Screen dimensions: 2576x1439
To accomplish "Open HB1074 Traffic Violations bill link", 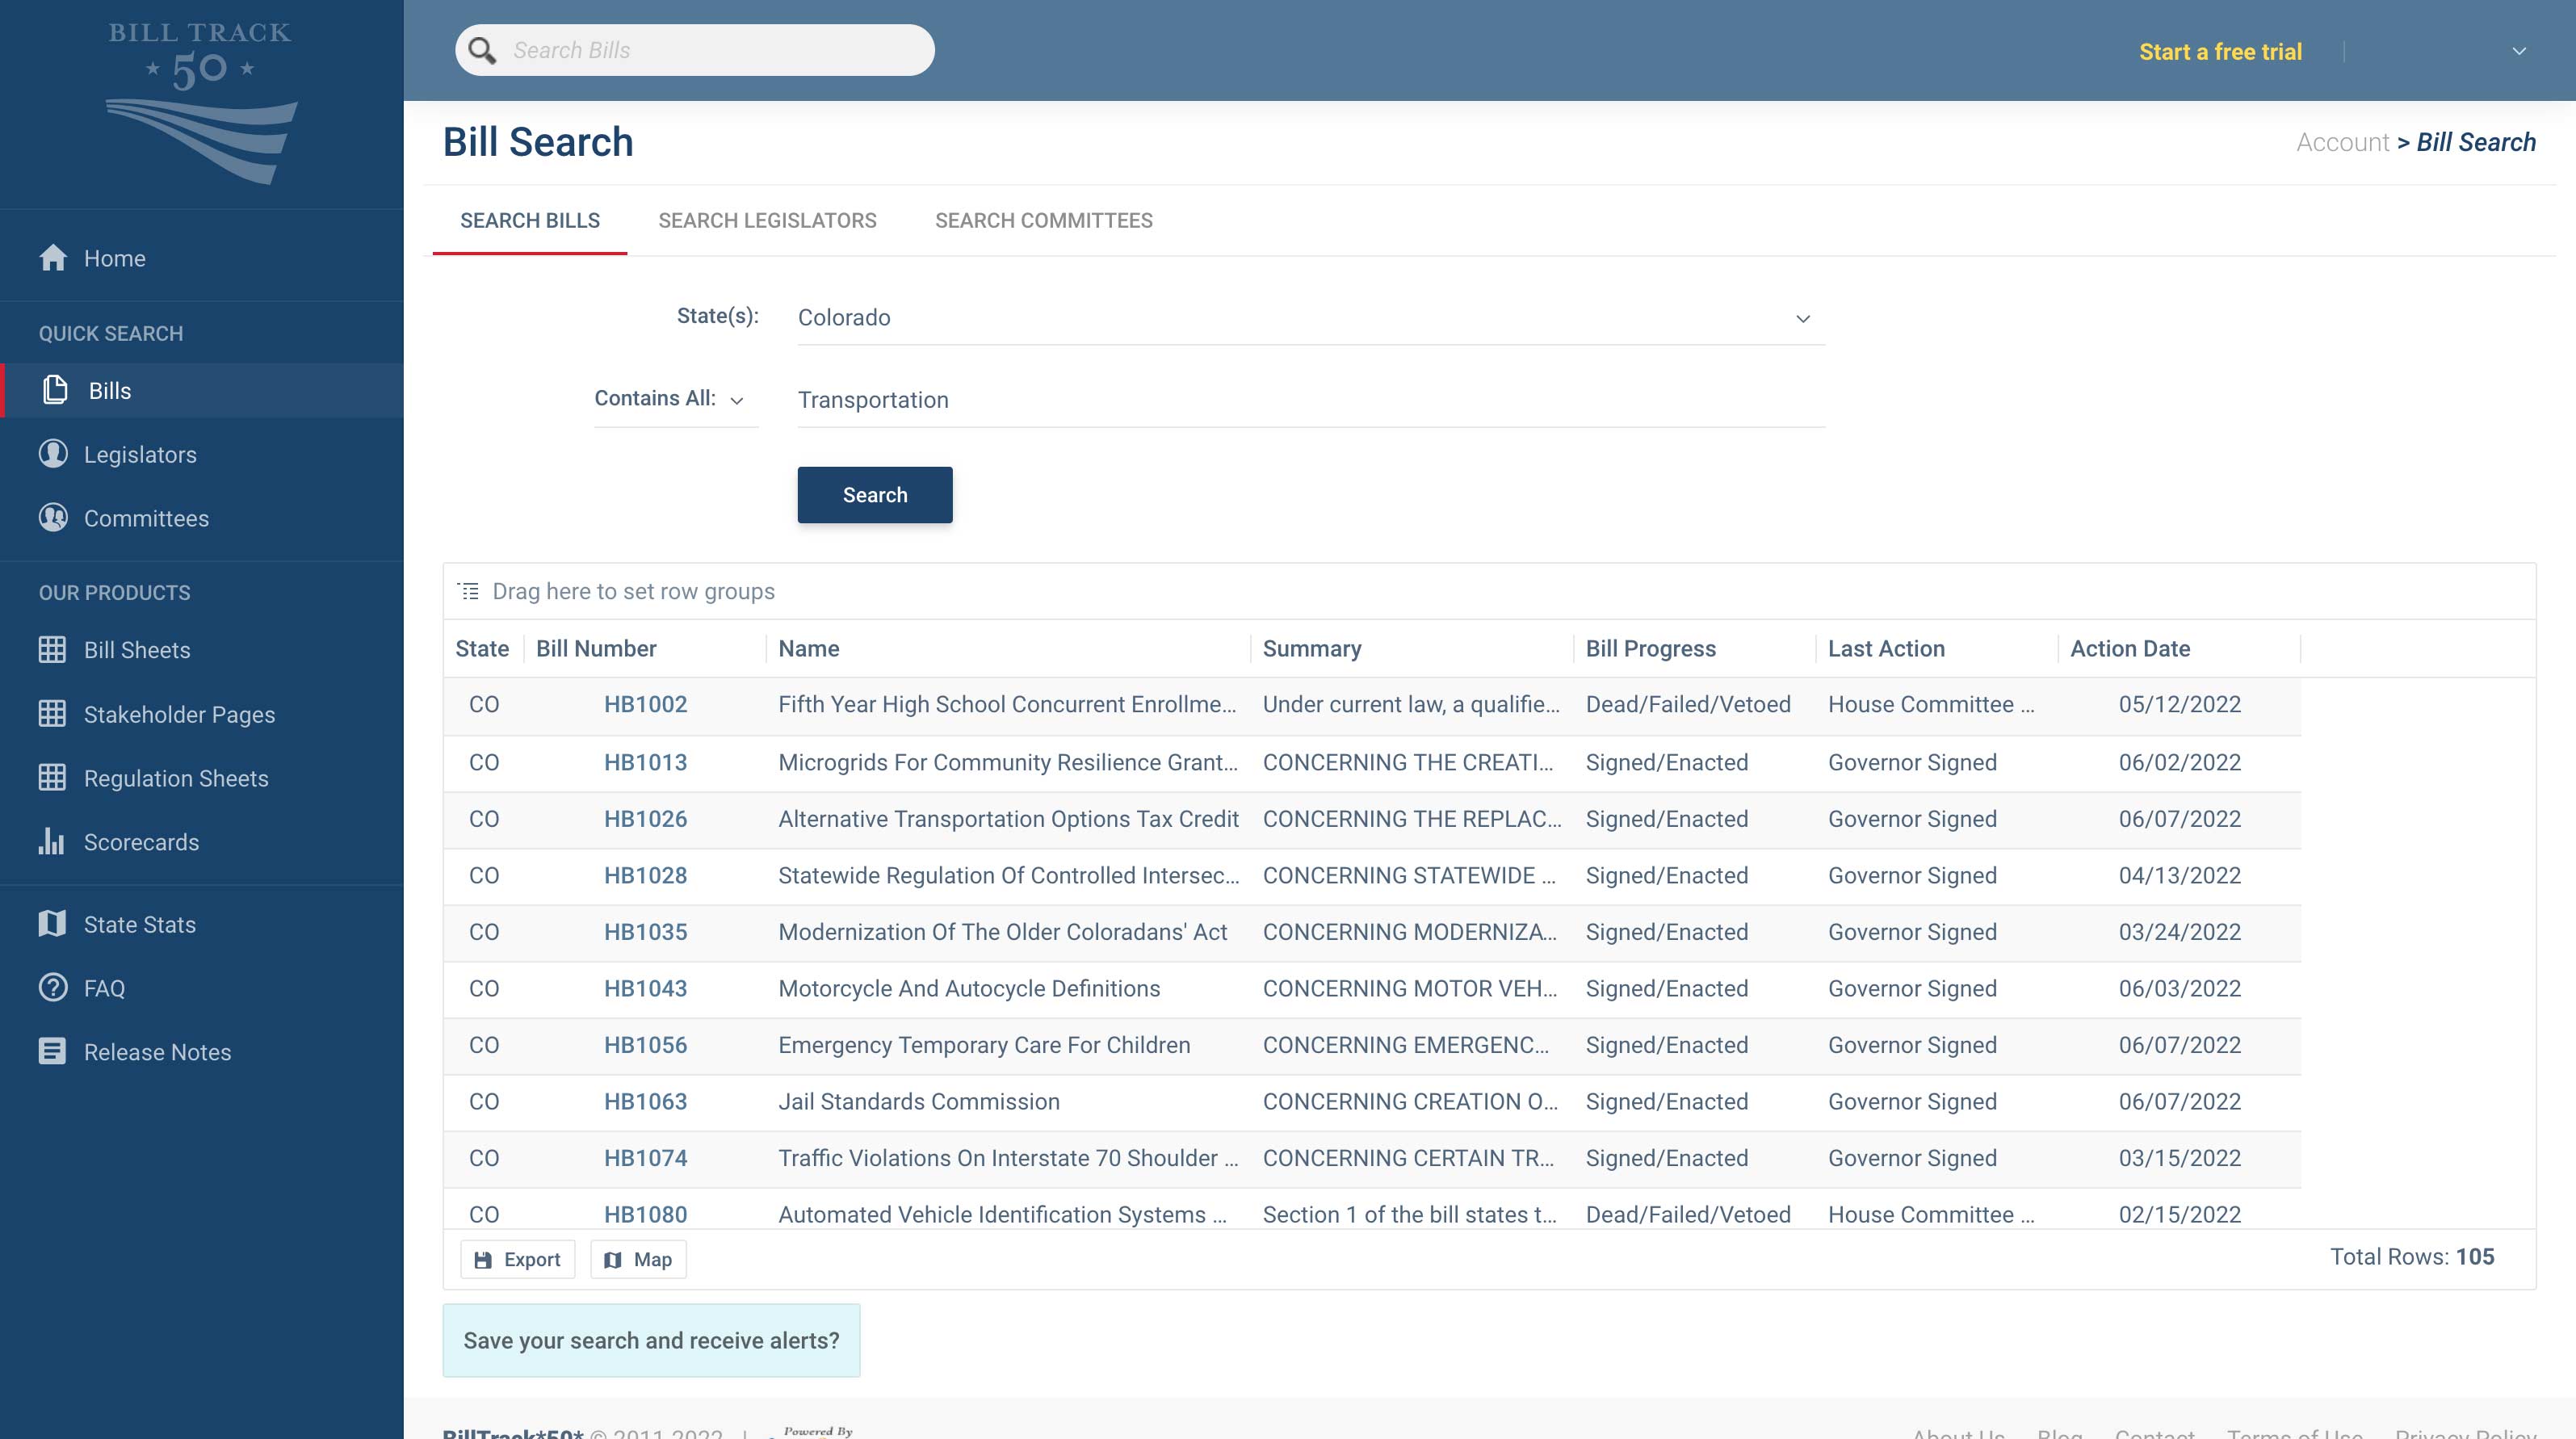I will point(646,1157).
